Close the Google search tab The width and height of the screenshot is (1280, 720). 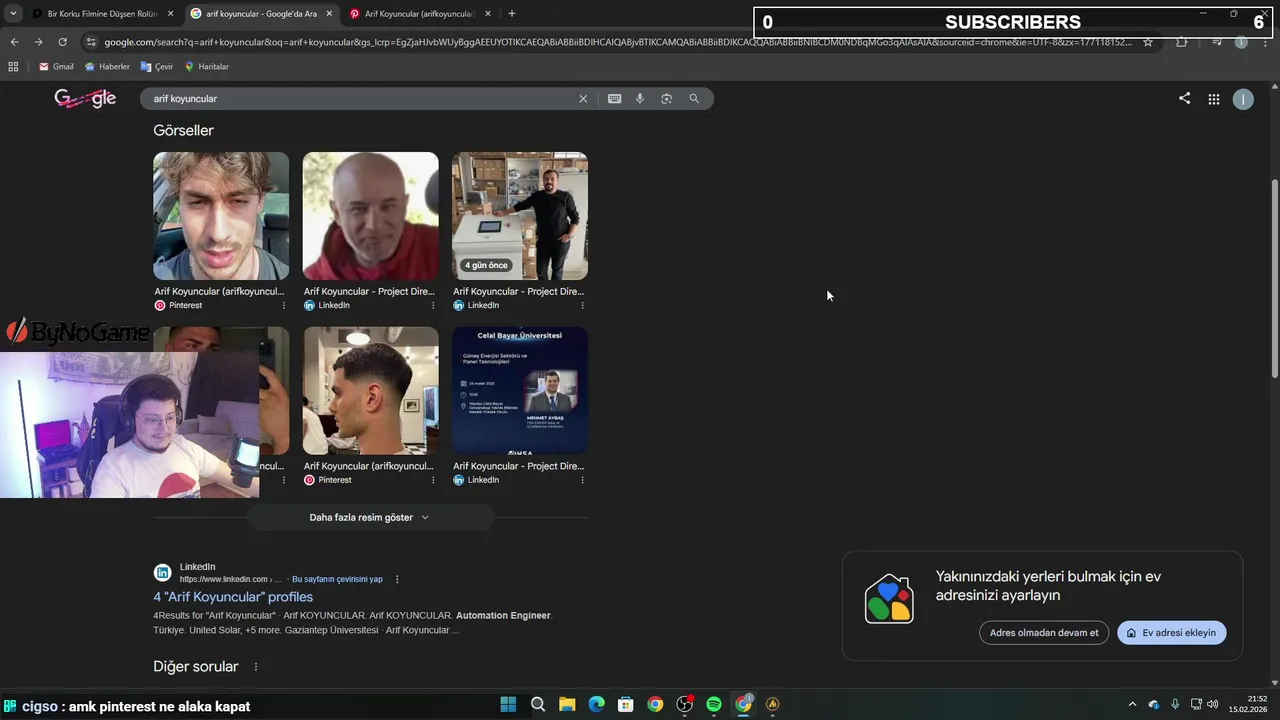point(329,14)
